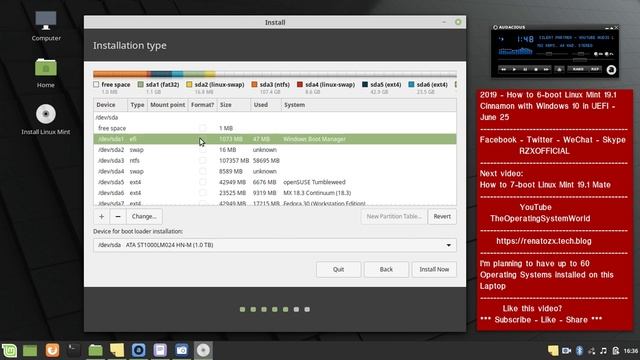
Task: Remove the partition with the minus button
Action: (x=118, y=216)
